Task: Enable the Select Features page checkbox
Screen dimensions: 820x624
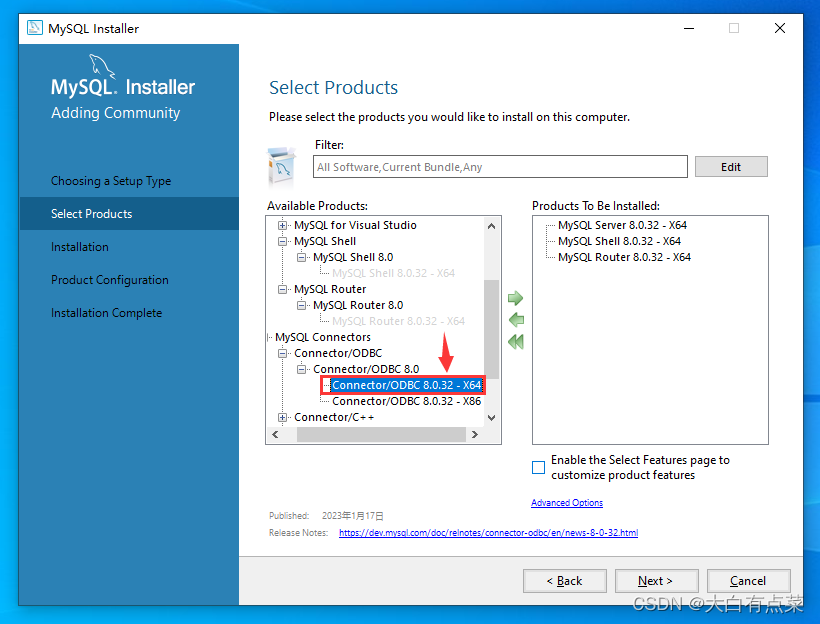Action: point(538,467)
